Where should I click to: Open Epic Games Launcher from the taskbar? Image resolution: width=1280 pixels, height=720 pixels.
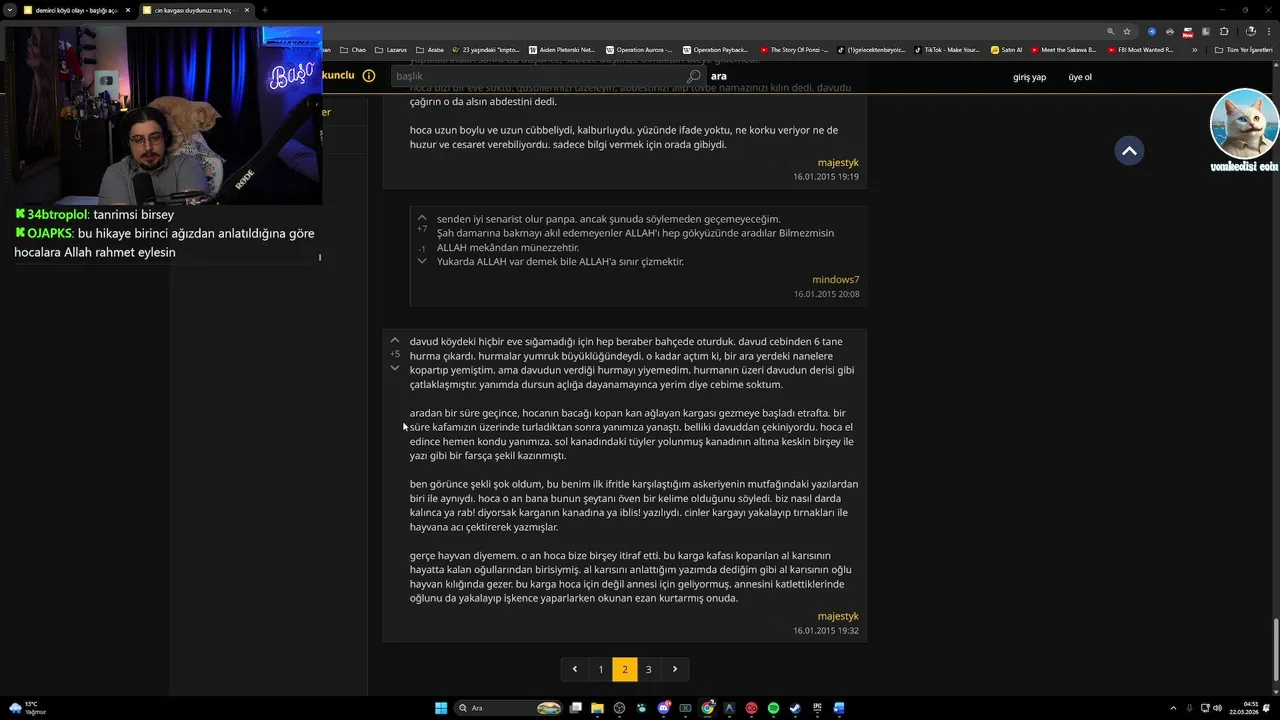click(x=817, y=708)
